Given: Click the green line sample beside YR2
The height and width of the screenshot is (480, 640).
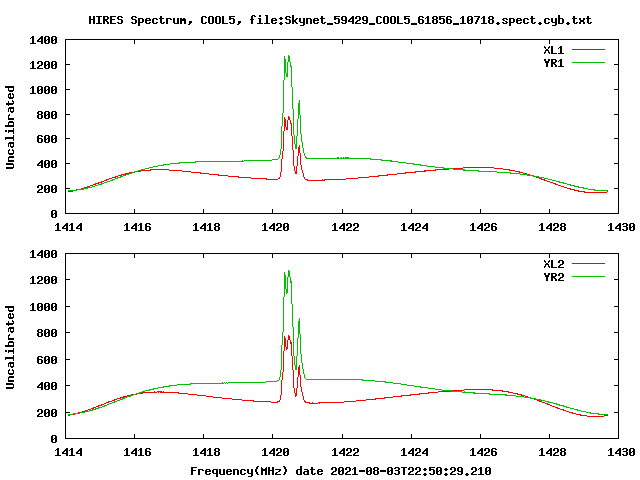Looking at the screenshot, I should 588,277.
